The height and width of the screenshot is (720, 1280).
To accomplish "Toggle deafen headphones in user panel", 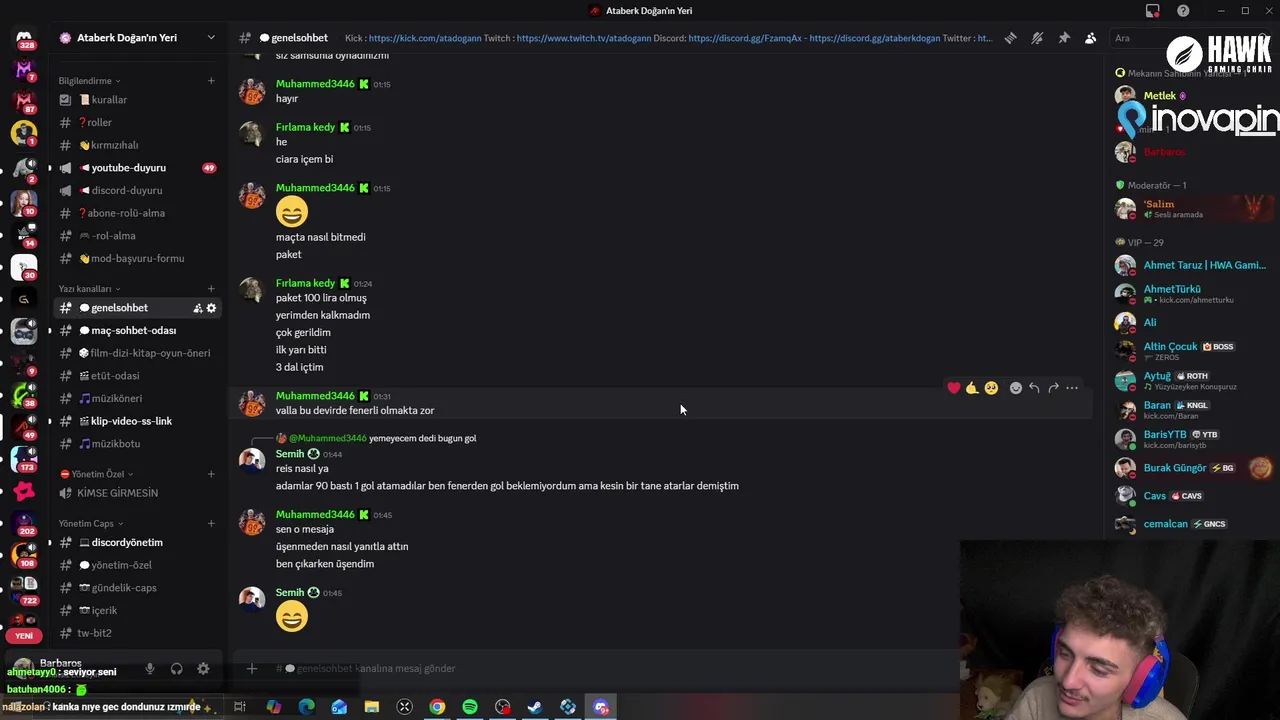I will point(177,669).
